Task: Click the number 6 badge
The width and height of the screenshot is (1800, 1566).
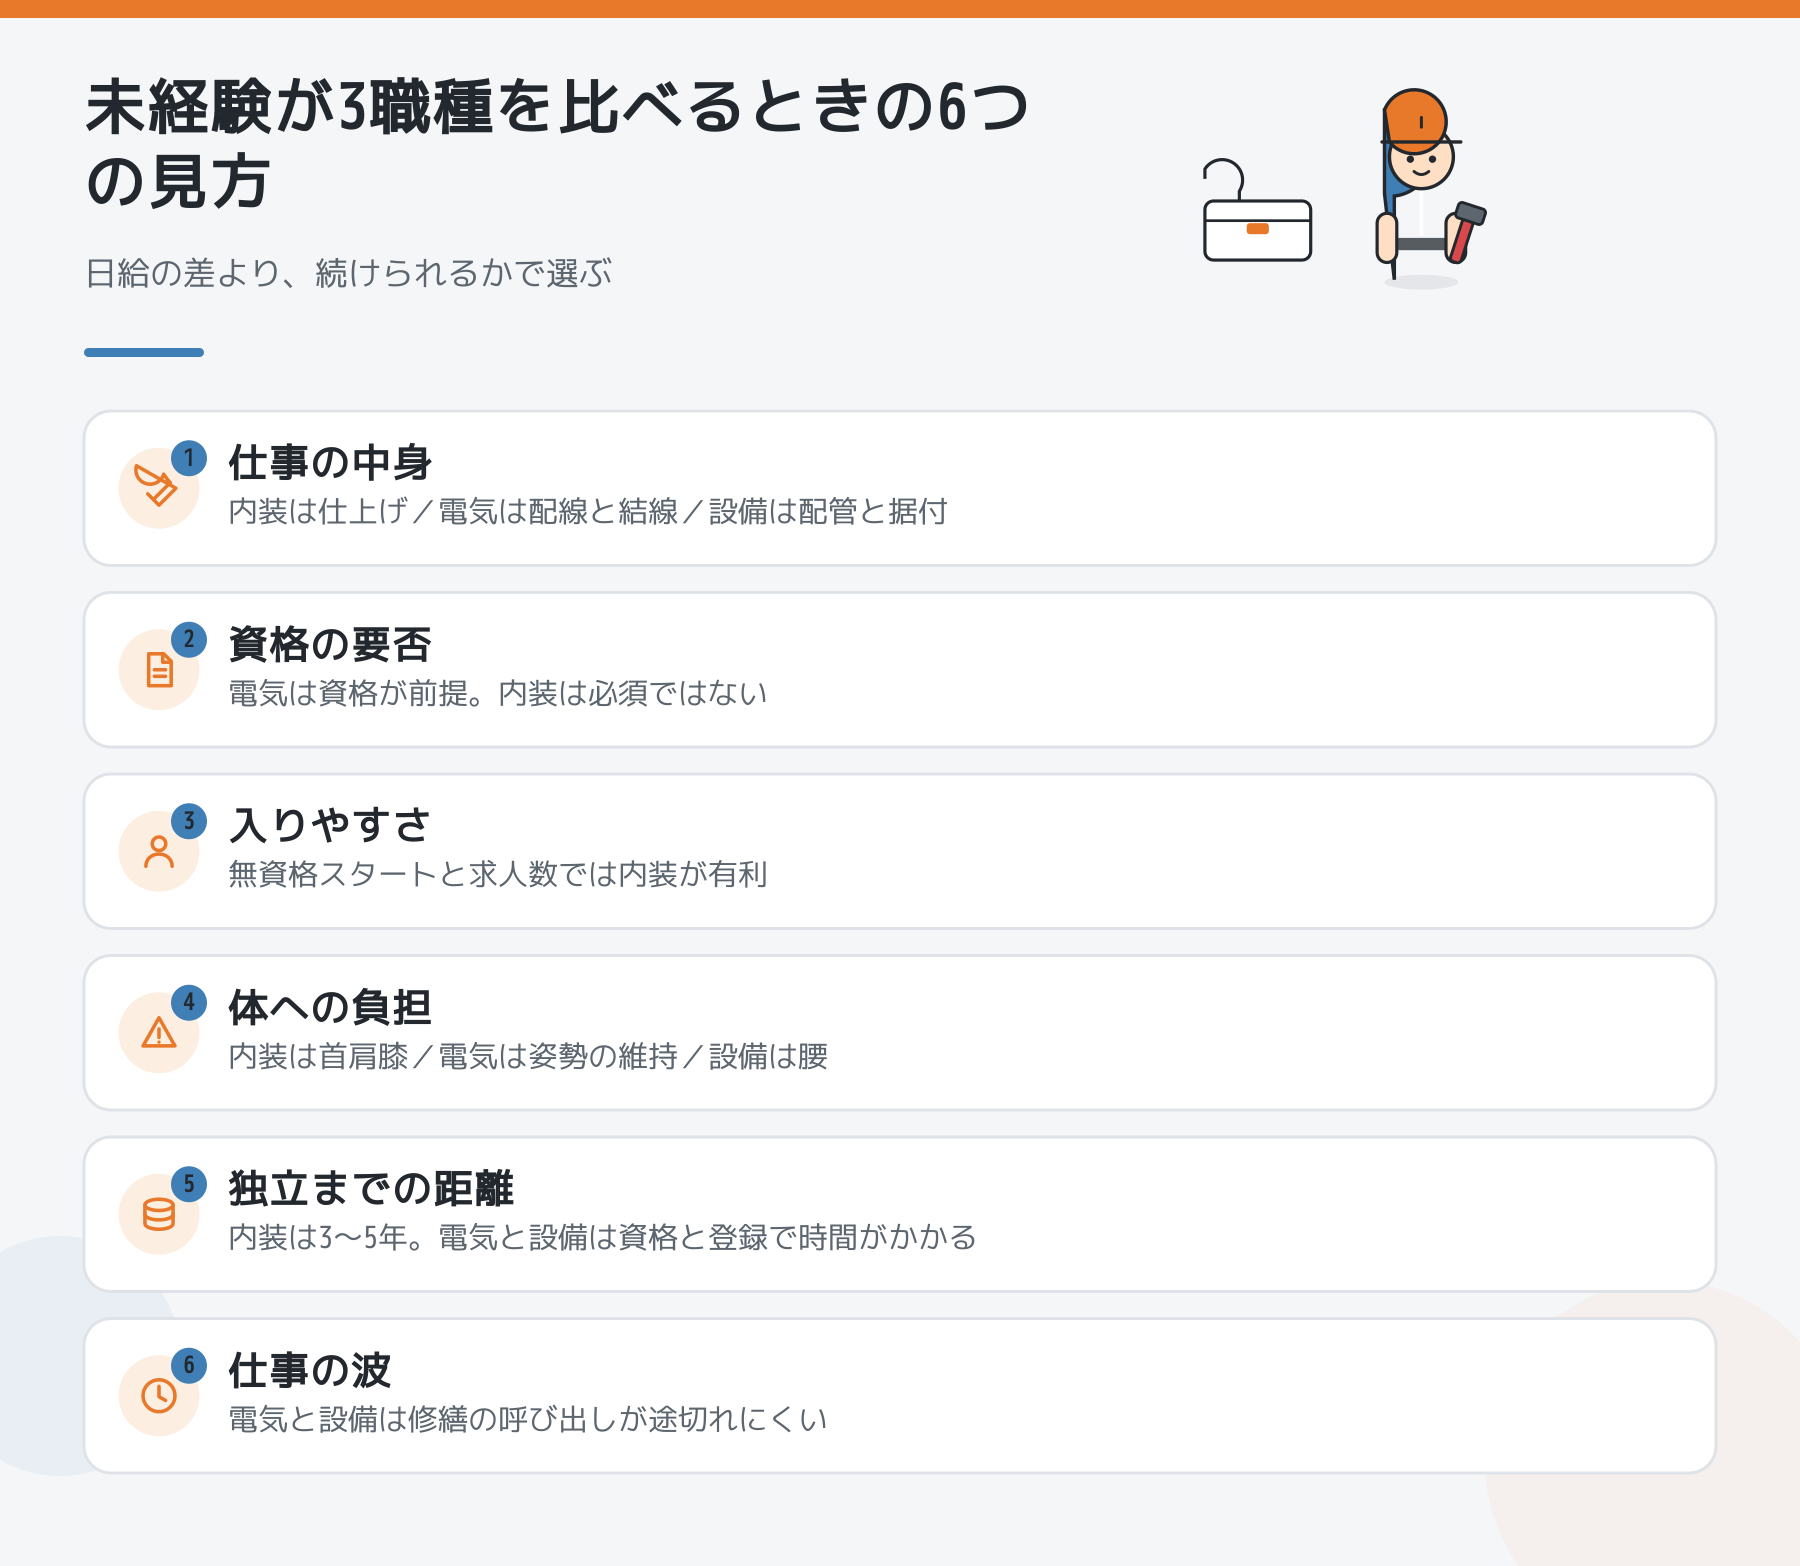Action: coord(189,1365)
